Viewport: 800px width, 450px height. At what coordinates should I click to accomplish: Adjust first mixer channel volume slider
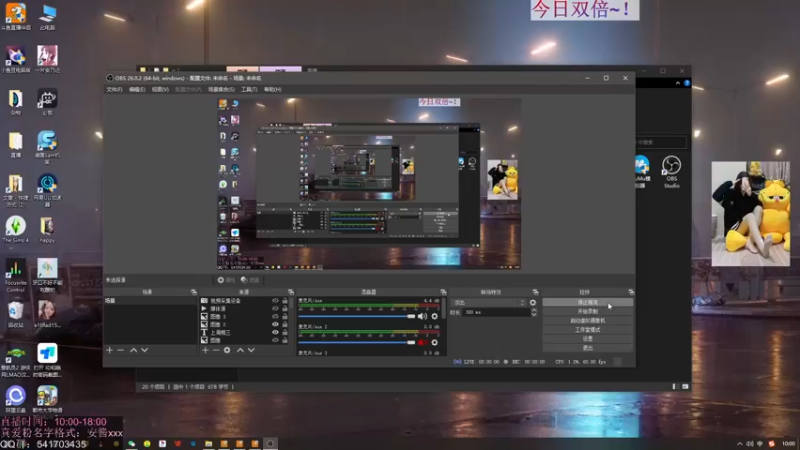(x=357, y=316)
